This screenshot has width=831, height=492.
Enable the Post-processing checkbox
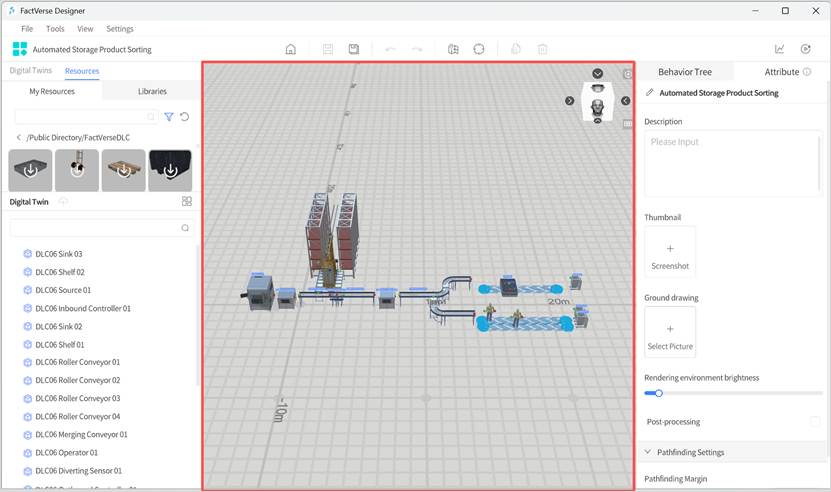[x=815, y=422]
